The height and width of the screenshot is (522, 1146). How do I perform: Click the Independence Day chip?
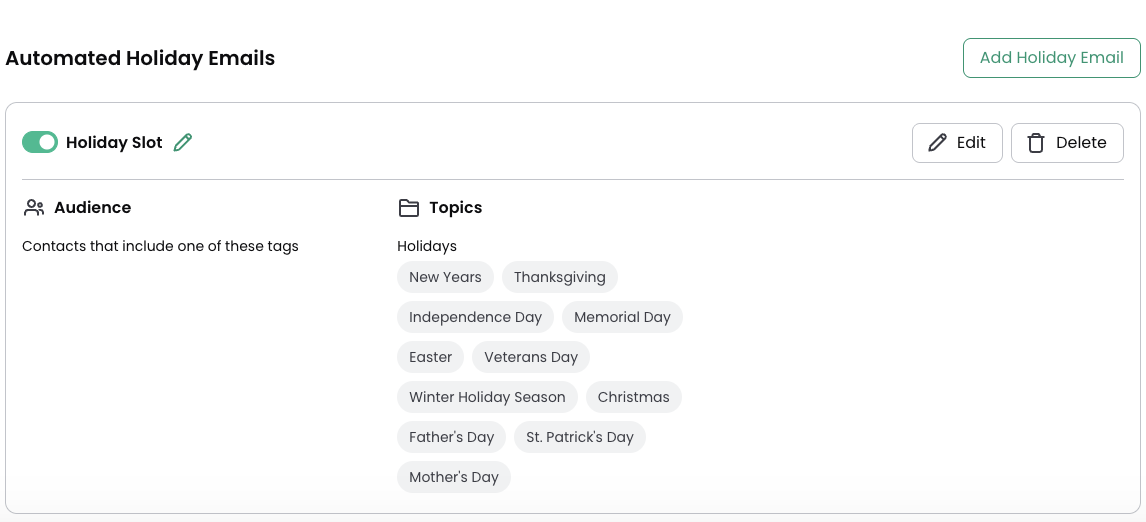[x=475, y=317]
